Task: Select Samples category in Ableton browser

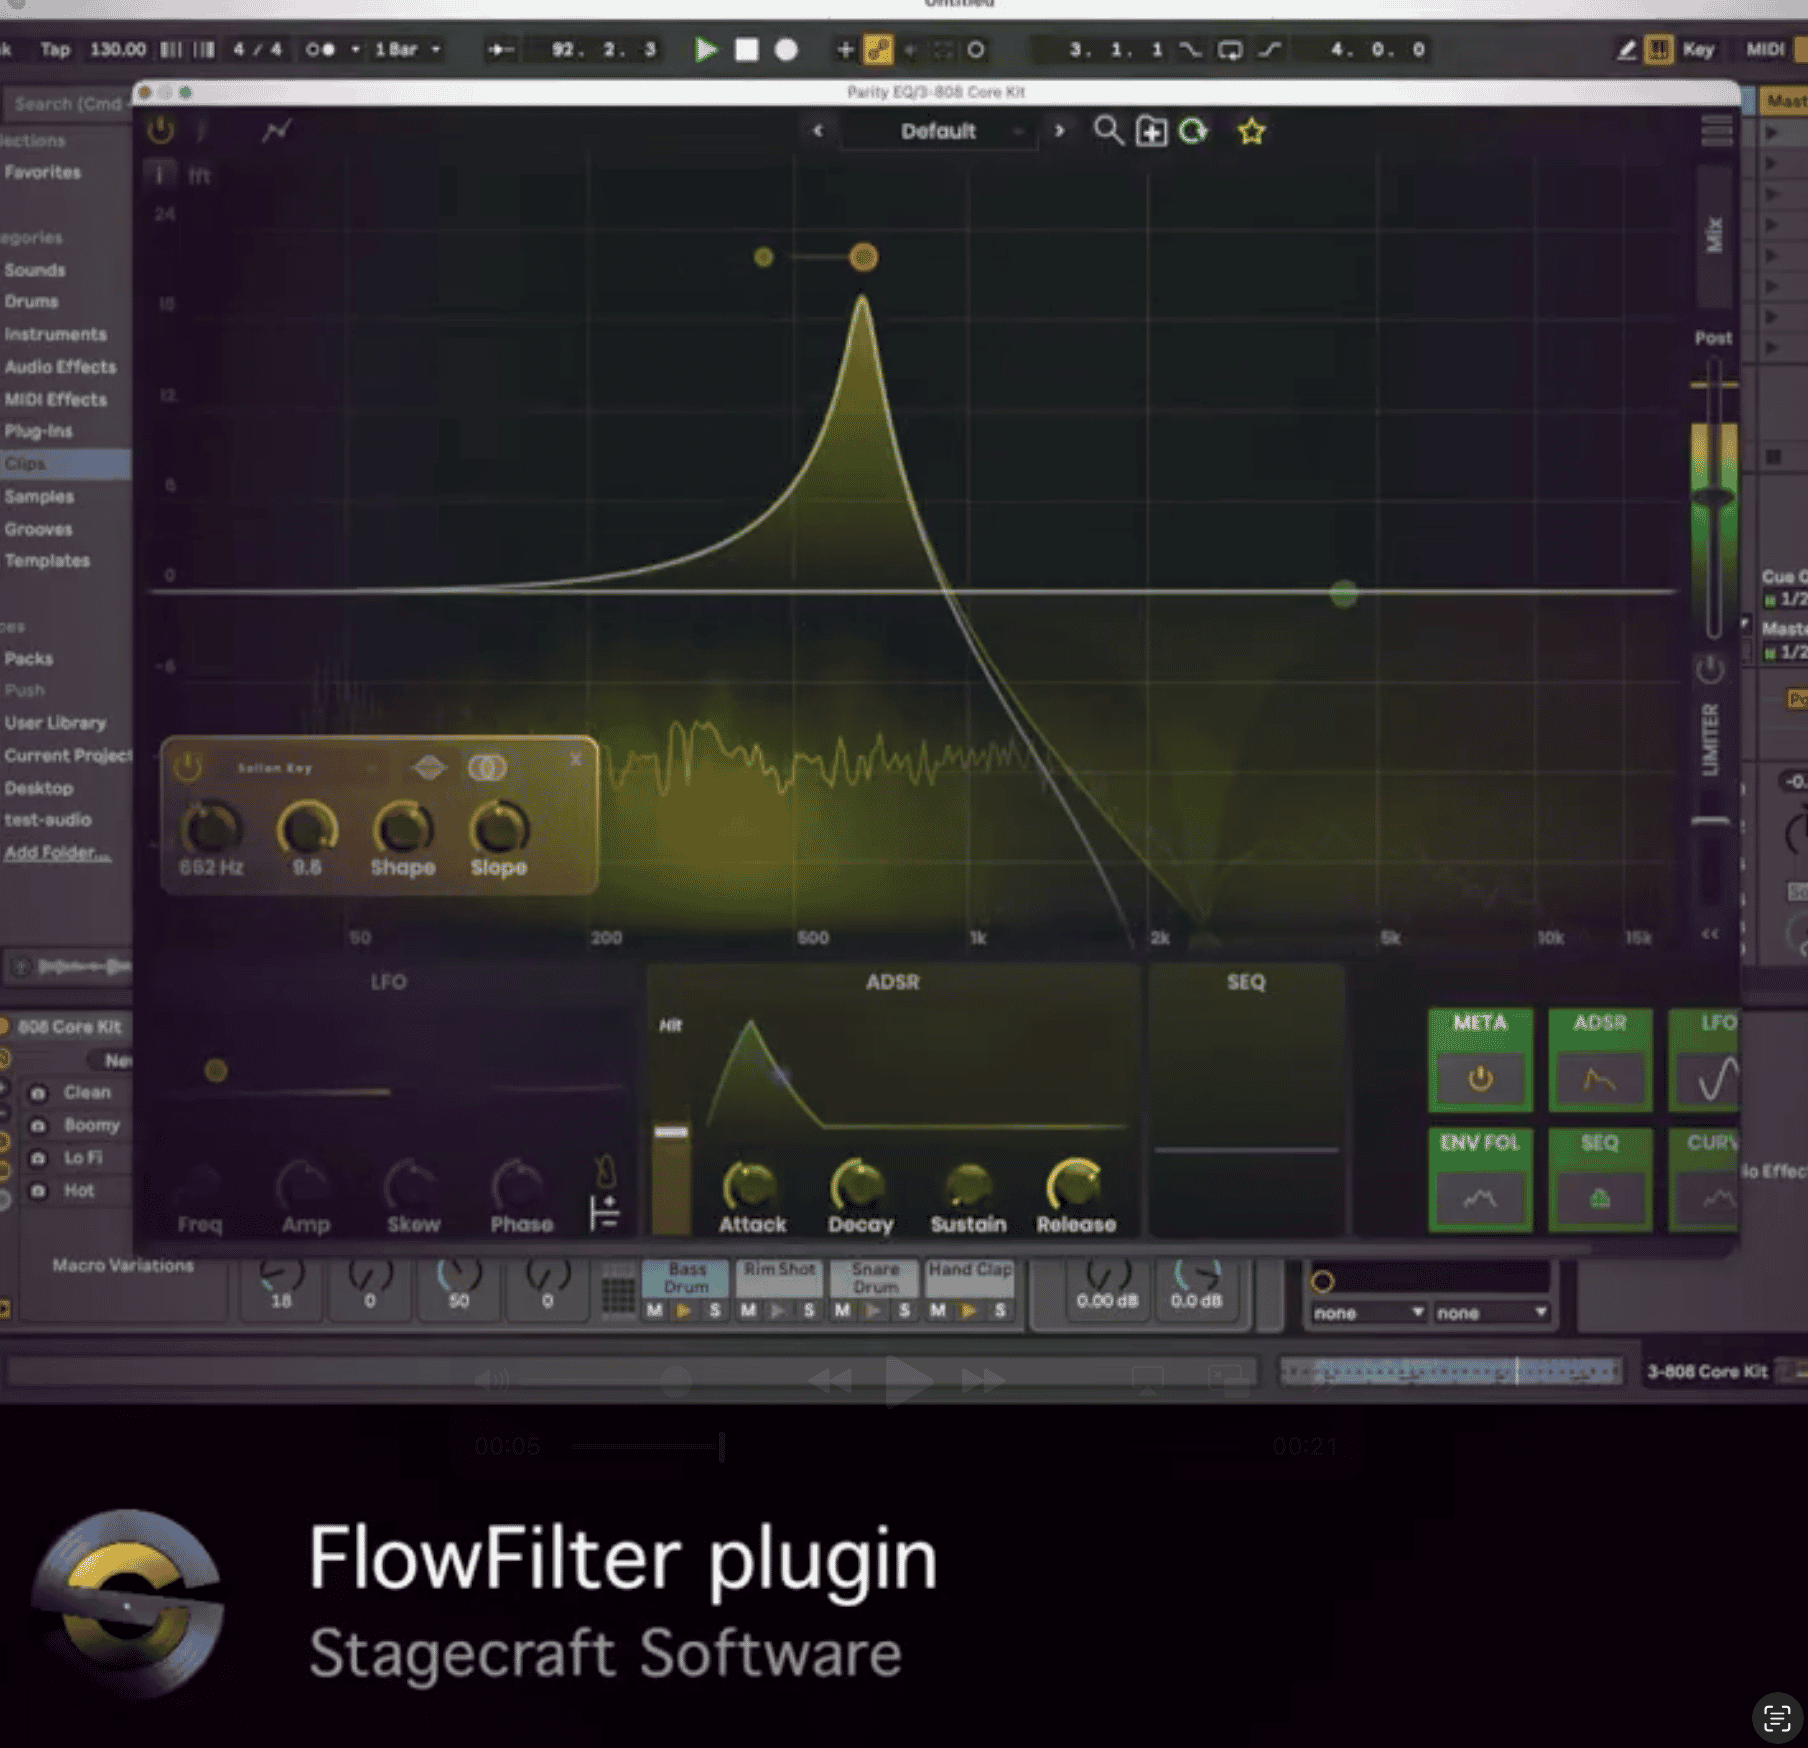Action: pyautogui.click(x=39, y=496)
